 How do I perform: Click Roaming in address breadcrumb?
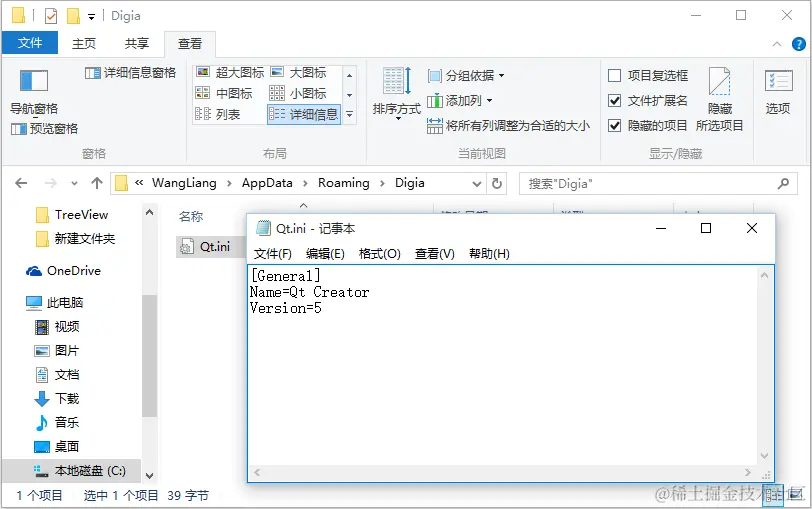point(344,183)
